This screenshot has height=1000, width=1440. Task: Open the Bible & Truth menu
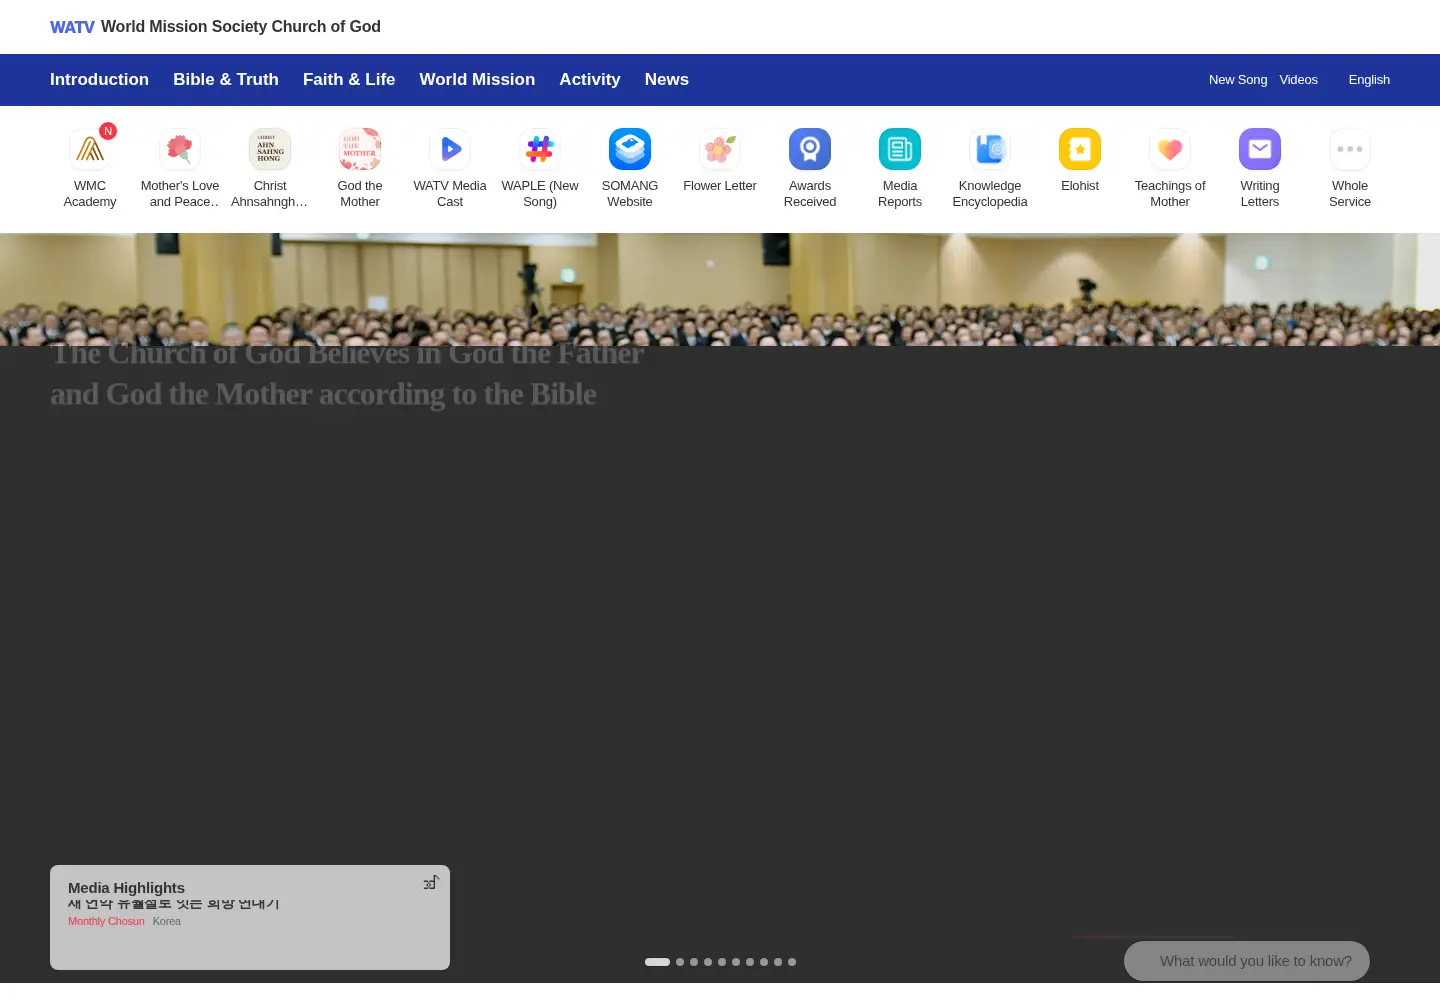[226, 80]
